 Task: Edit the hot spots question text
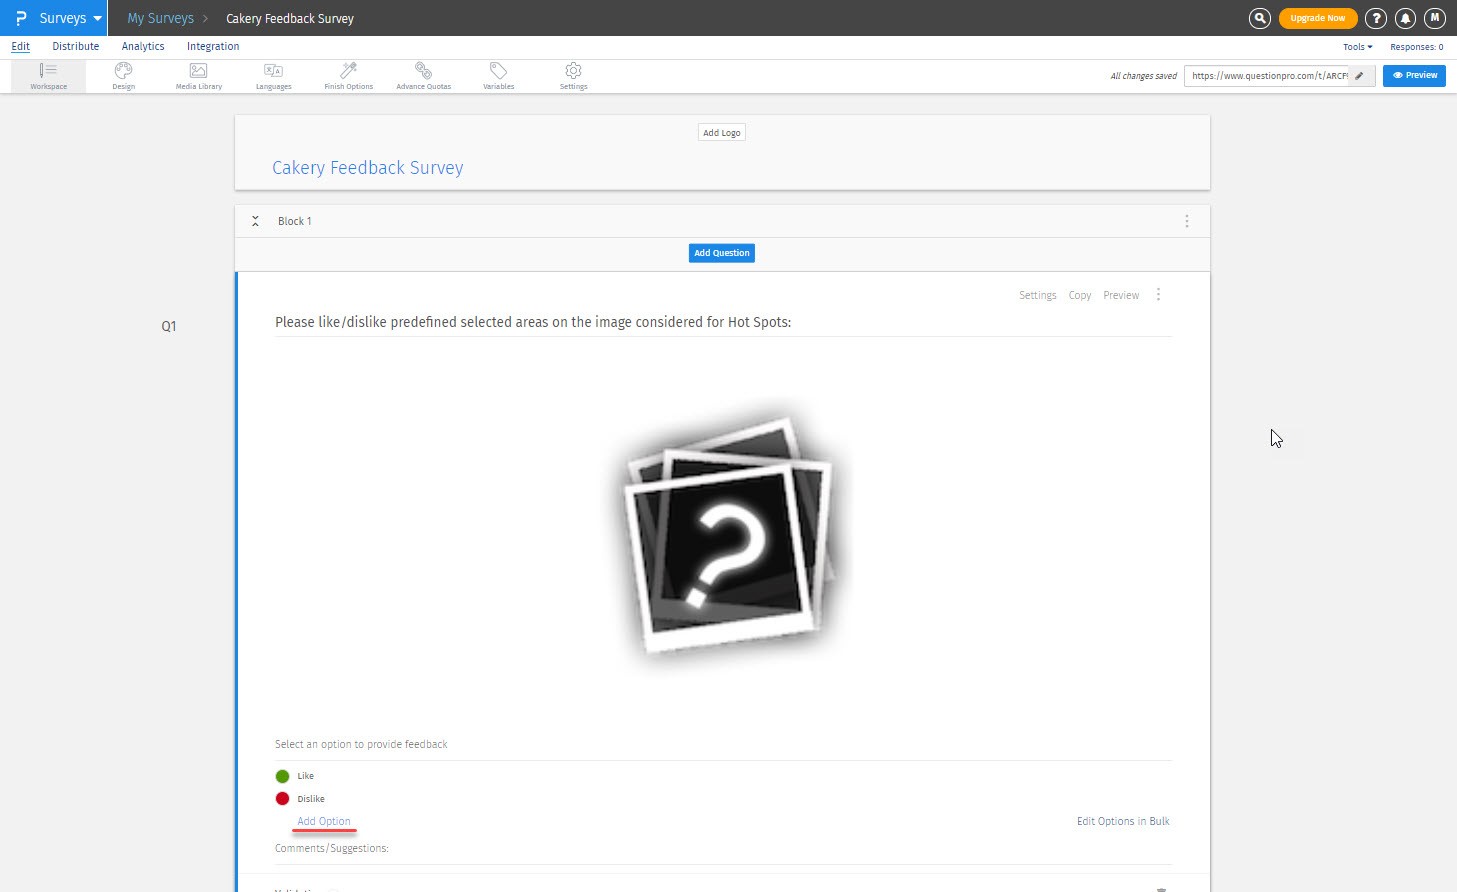tap(533, 322)
